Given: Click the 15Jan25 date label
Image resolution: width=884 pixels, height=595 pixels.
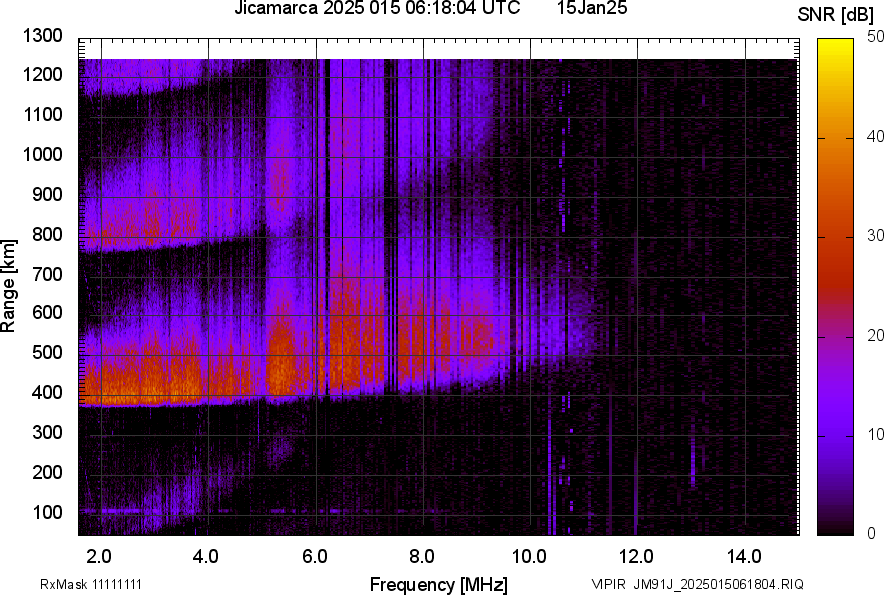Looking at the screenshot, I should pos(591,9).
